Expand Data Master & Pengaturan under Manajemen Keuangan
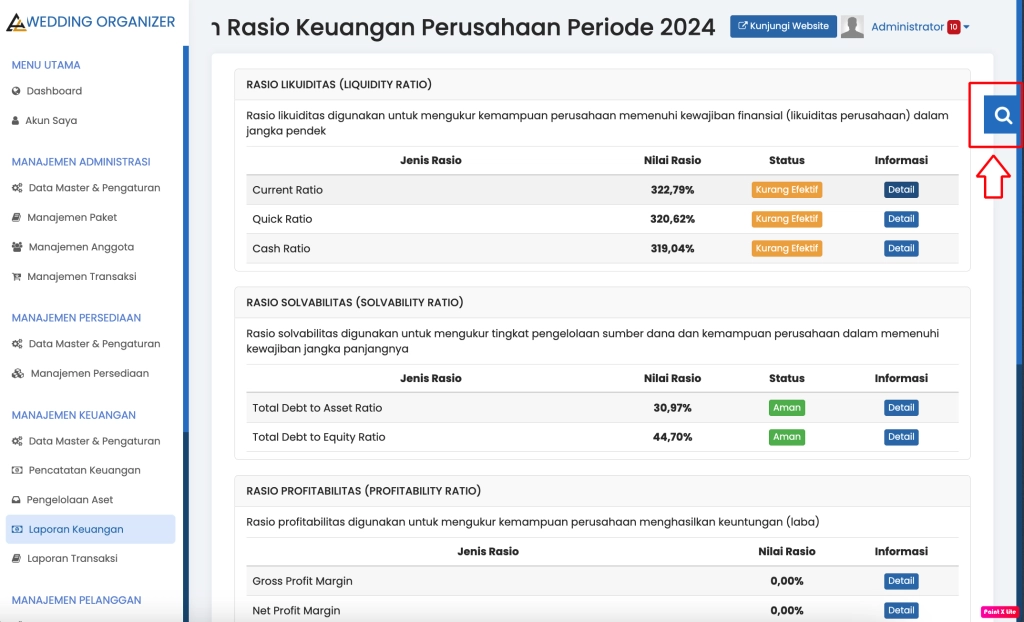Viewport: 1024px width, 622px height. [x=94, y=441]
